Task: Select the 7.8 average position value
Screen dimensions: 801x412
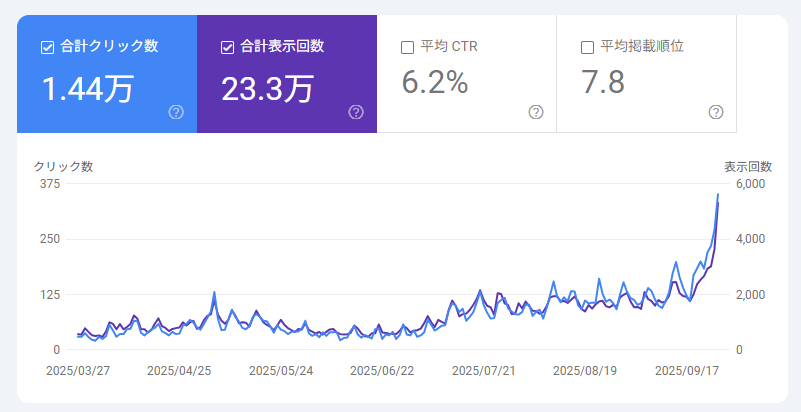Action: [x=603, y=82]
